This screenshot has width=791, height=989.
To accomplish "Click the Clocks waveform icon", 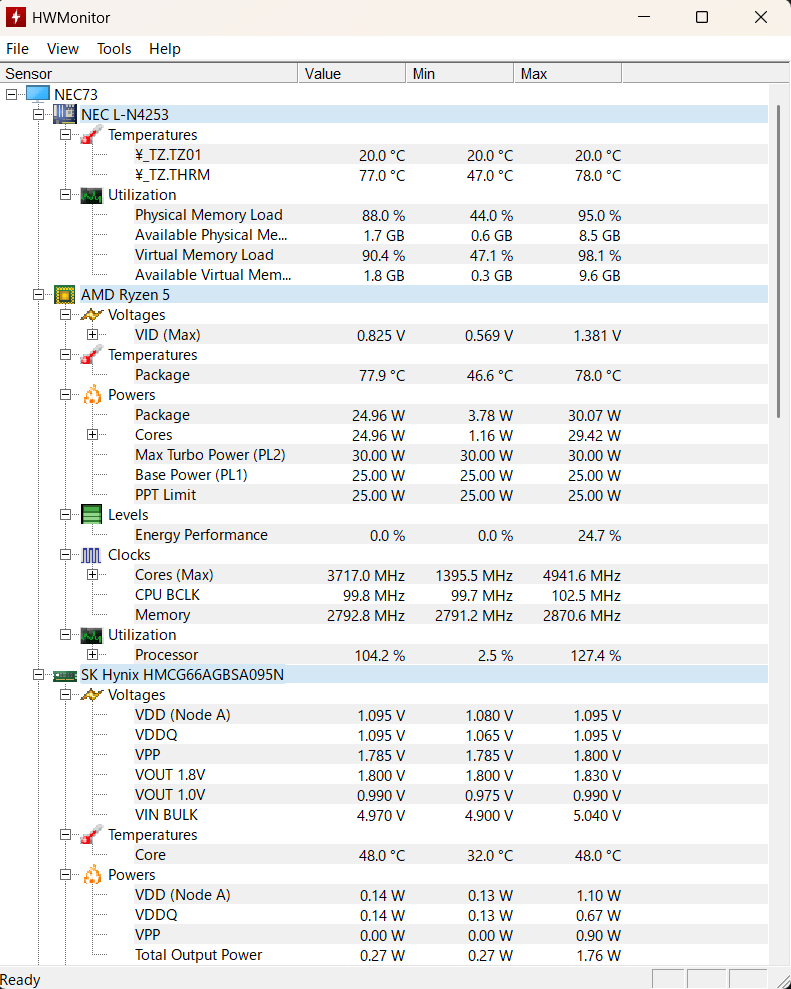I will coord(92,555).
